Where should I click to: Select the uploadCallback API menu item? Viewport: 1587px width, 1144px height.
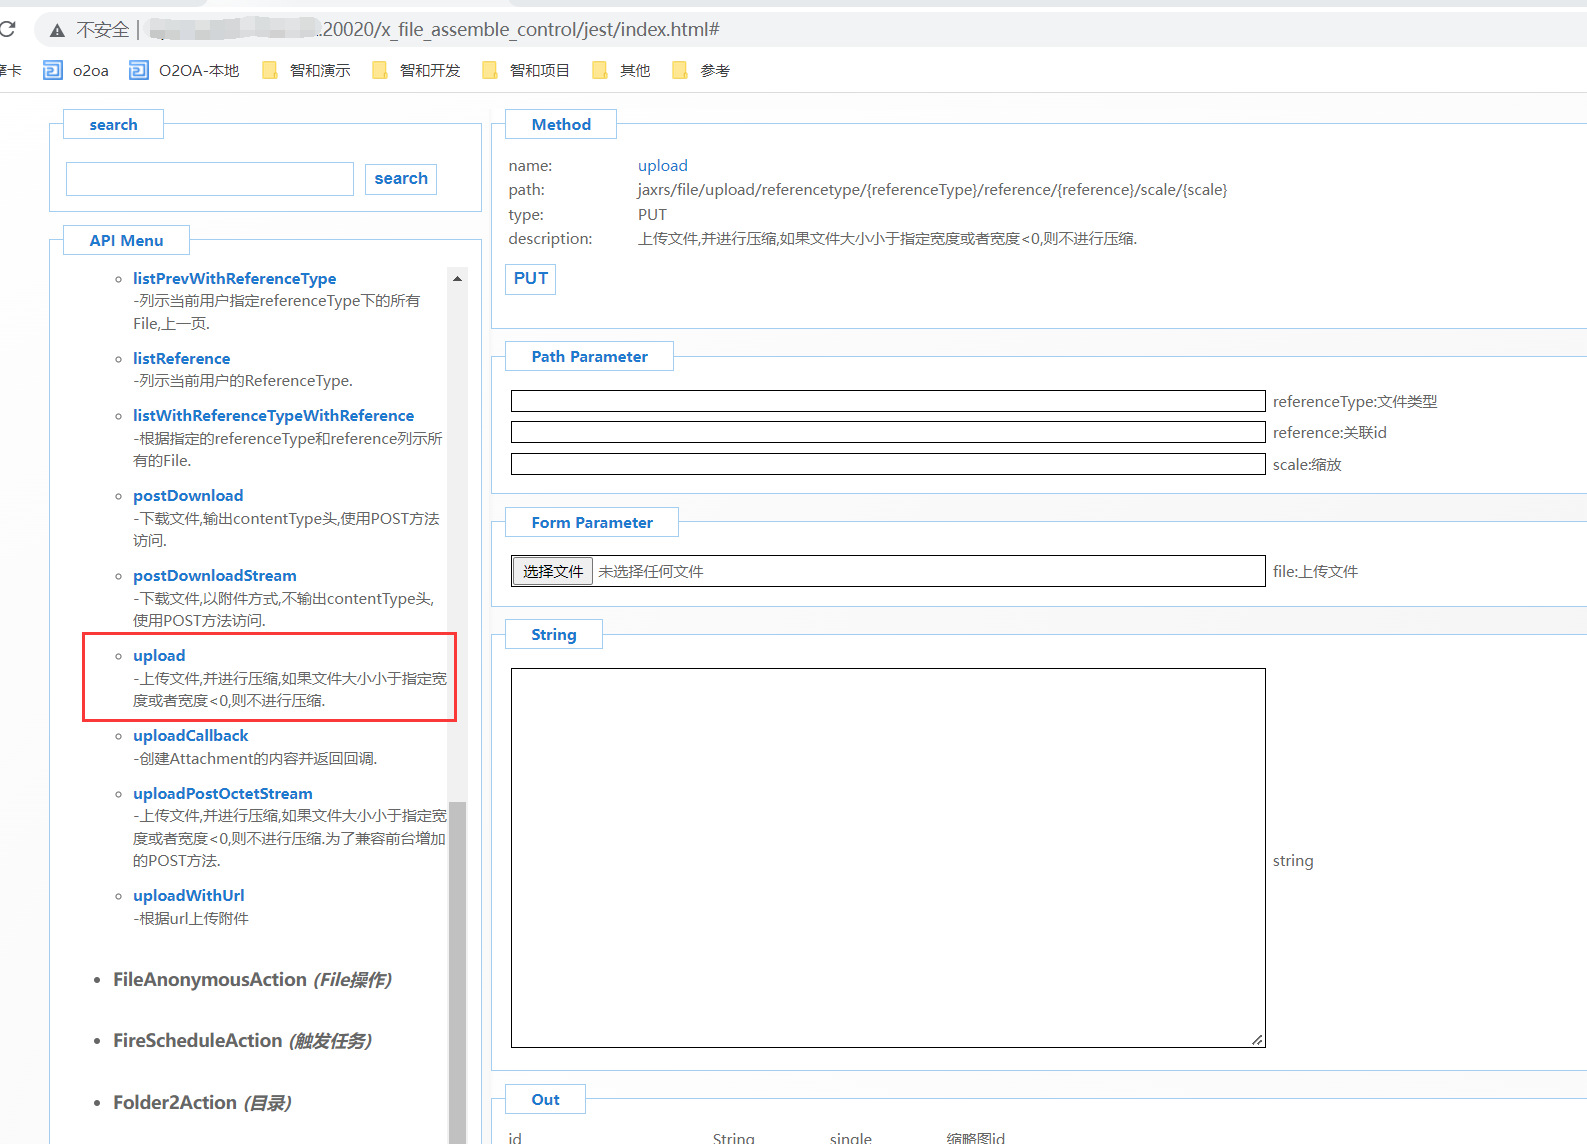coord(190,736)
